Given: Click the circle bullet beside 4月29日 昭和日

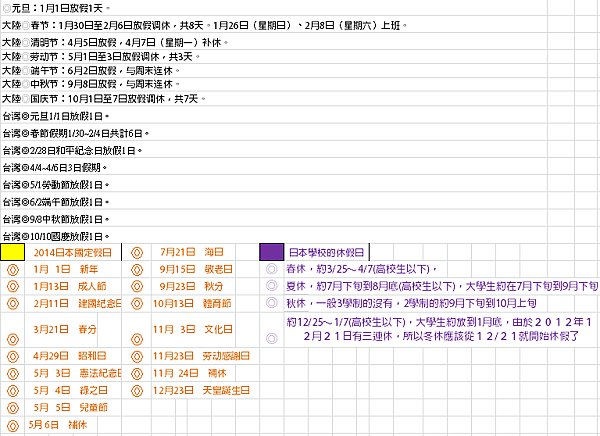Looking at the screenshot, I should (13, 356).
